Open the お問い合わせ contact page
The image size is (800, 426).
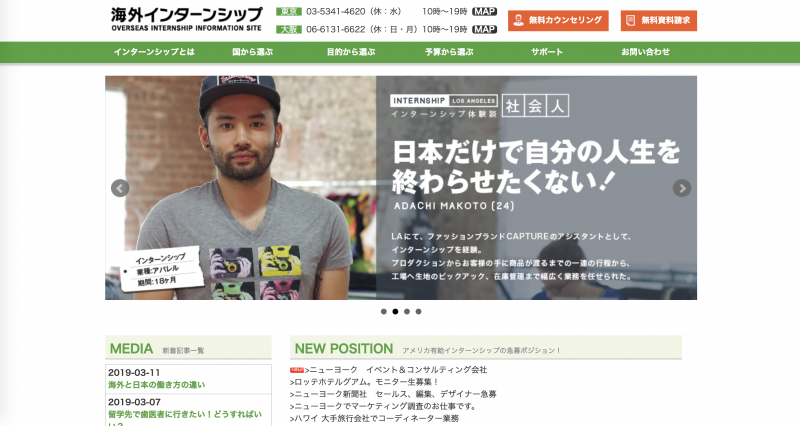pos(645,52)
